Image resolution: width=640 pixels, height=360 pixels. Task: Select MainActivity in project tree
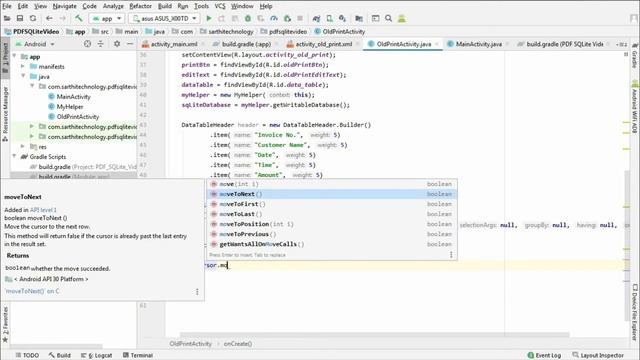[73, 96]
